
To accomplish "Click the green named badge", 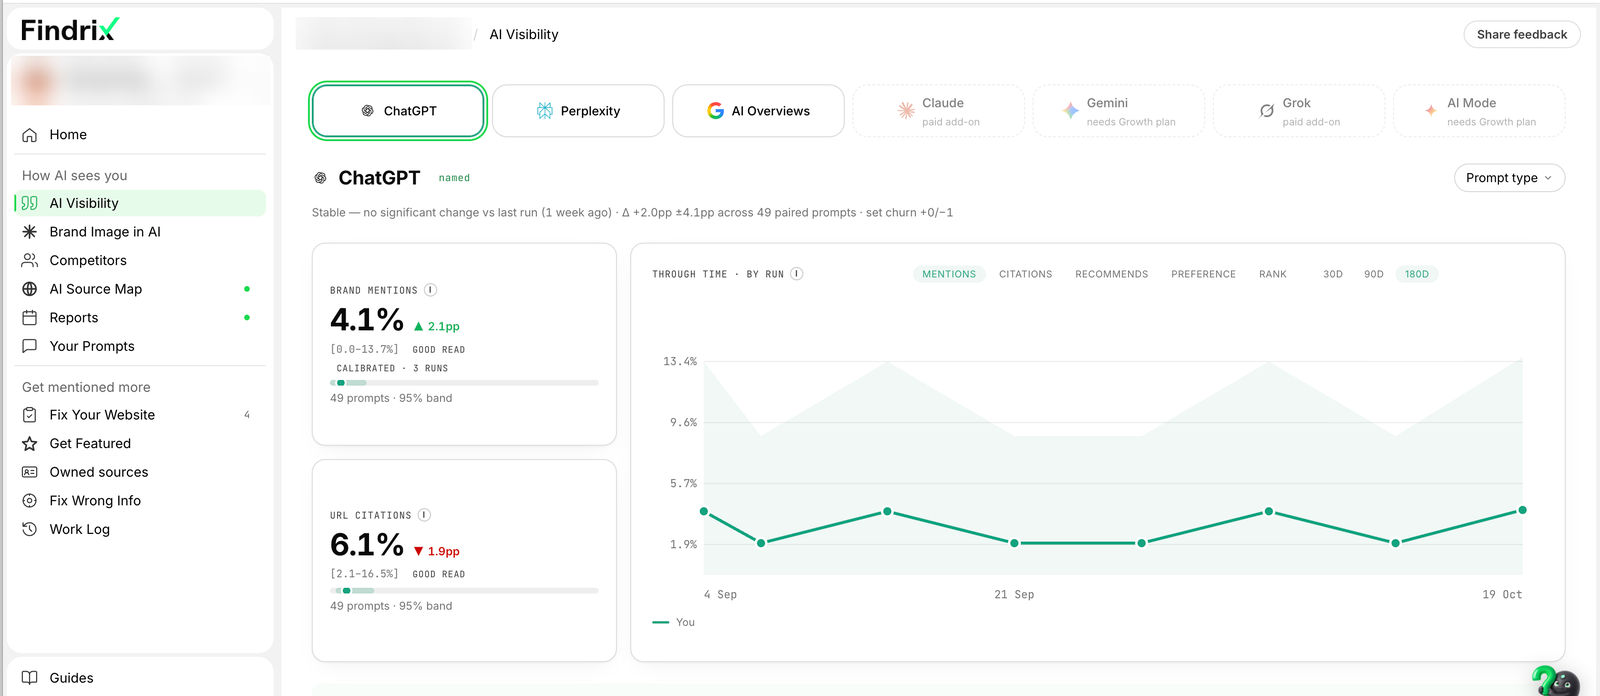I will coord(454,178).
